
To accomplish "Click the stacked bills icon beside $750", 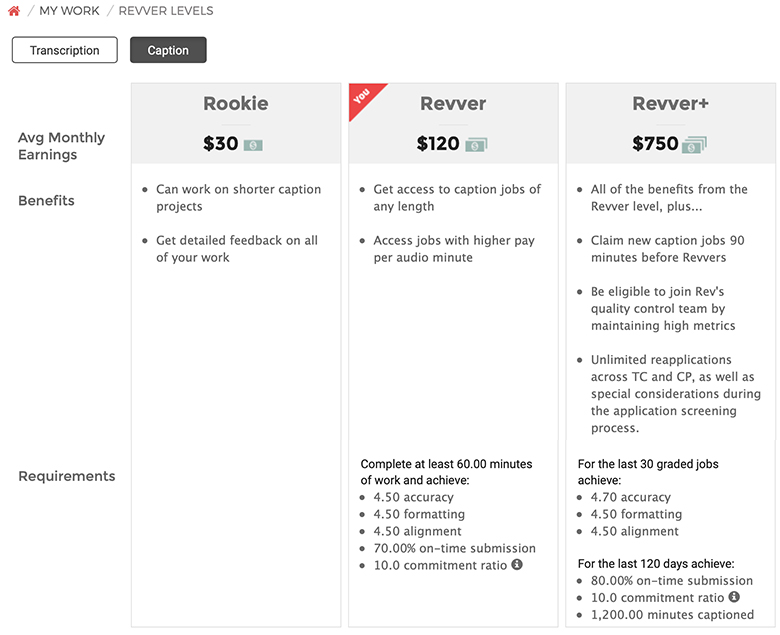I will click(694, 145).
